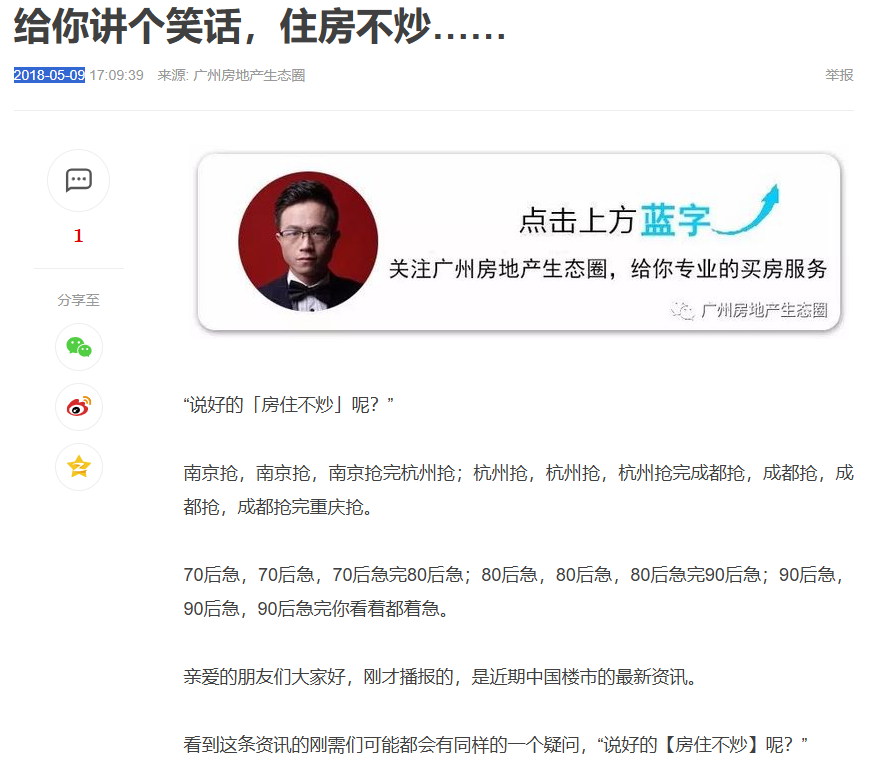The image size is (874, 764).
Task: Click the first quote line 说好的「房住不炒」呢
Action: tap(288, 405)
